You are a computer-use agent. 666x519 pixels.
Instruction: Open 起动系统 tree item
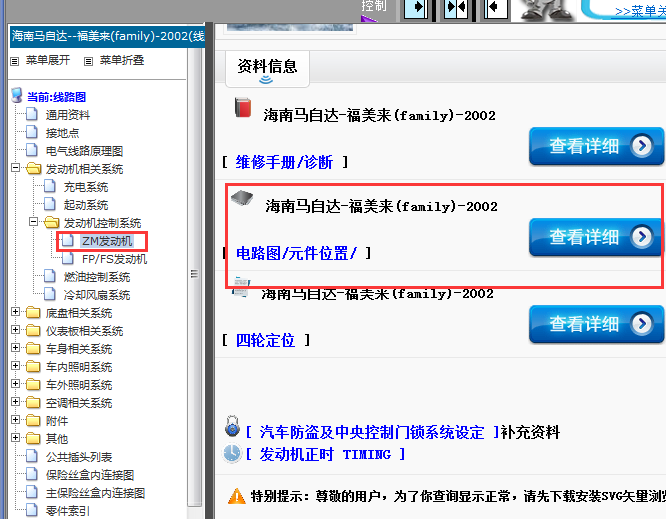point(86,205)
